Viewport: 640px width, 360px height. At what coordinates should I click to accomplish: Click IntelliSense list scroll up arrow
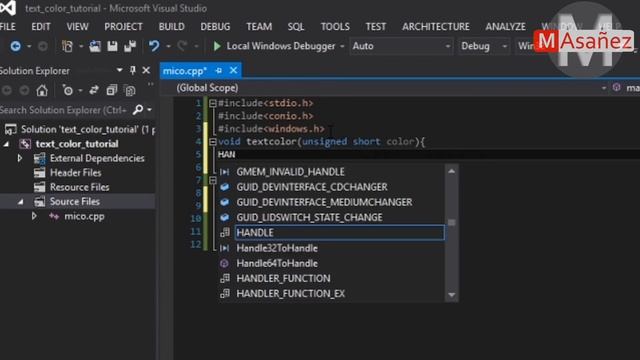(451, 171)
